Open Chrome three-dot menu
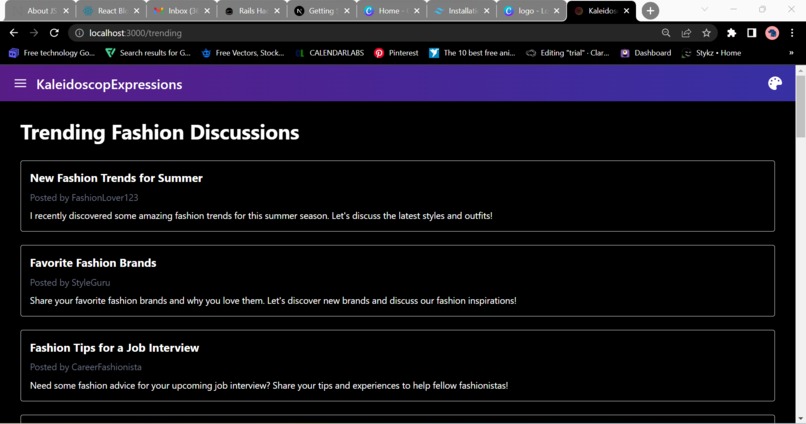The image size is (806, 424). pos(792,33)
